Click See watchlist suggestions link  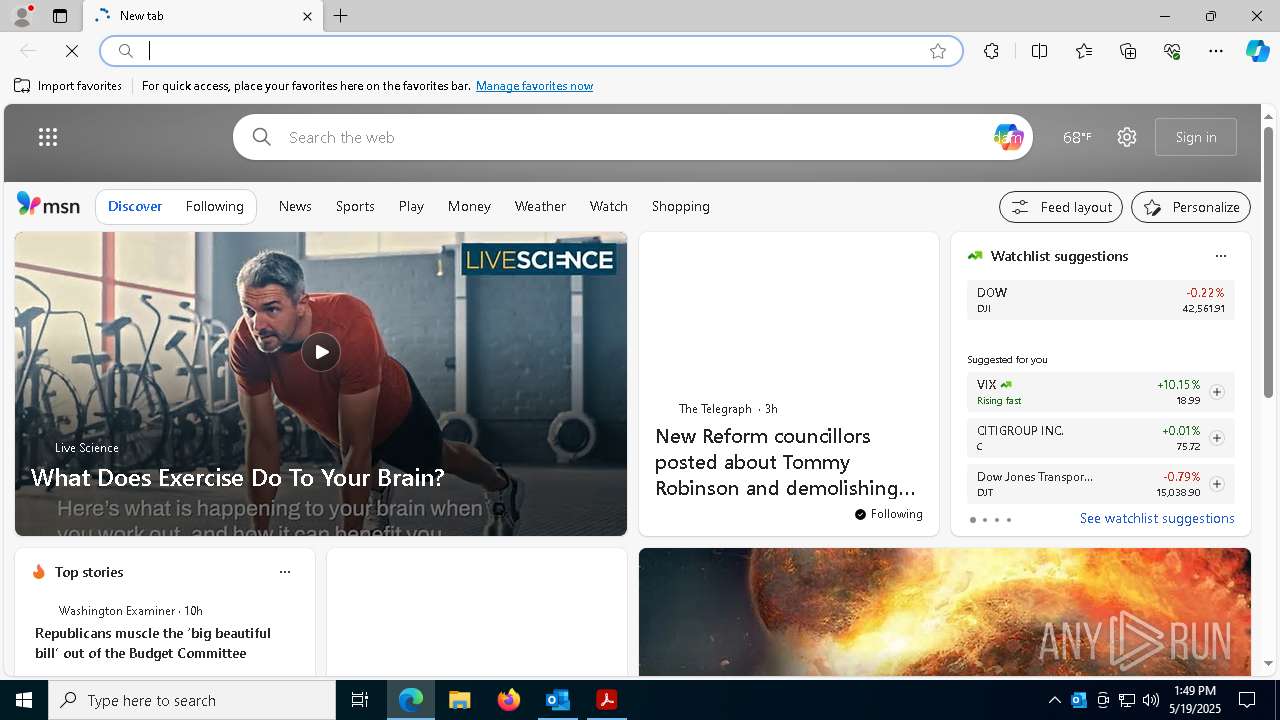(x=1157, y=518)
